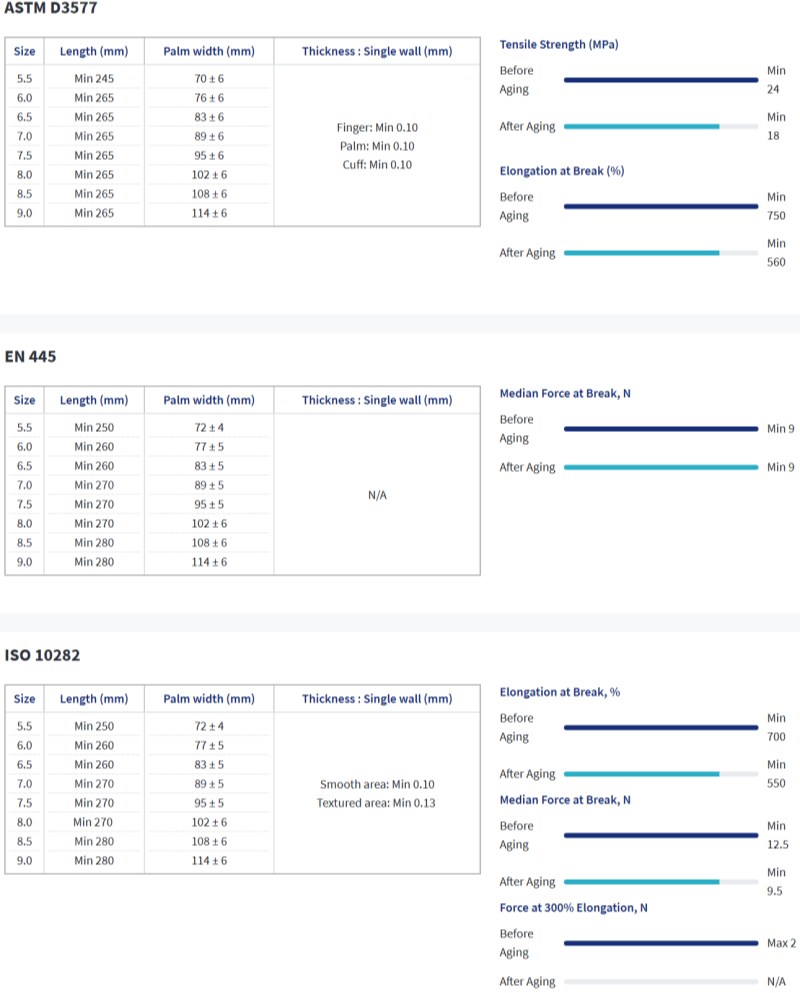Select Palm width (mm) header in EN 445 table

click(x=209, y=400)
